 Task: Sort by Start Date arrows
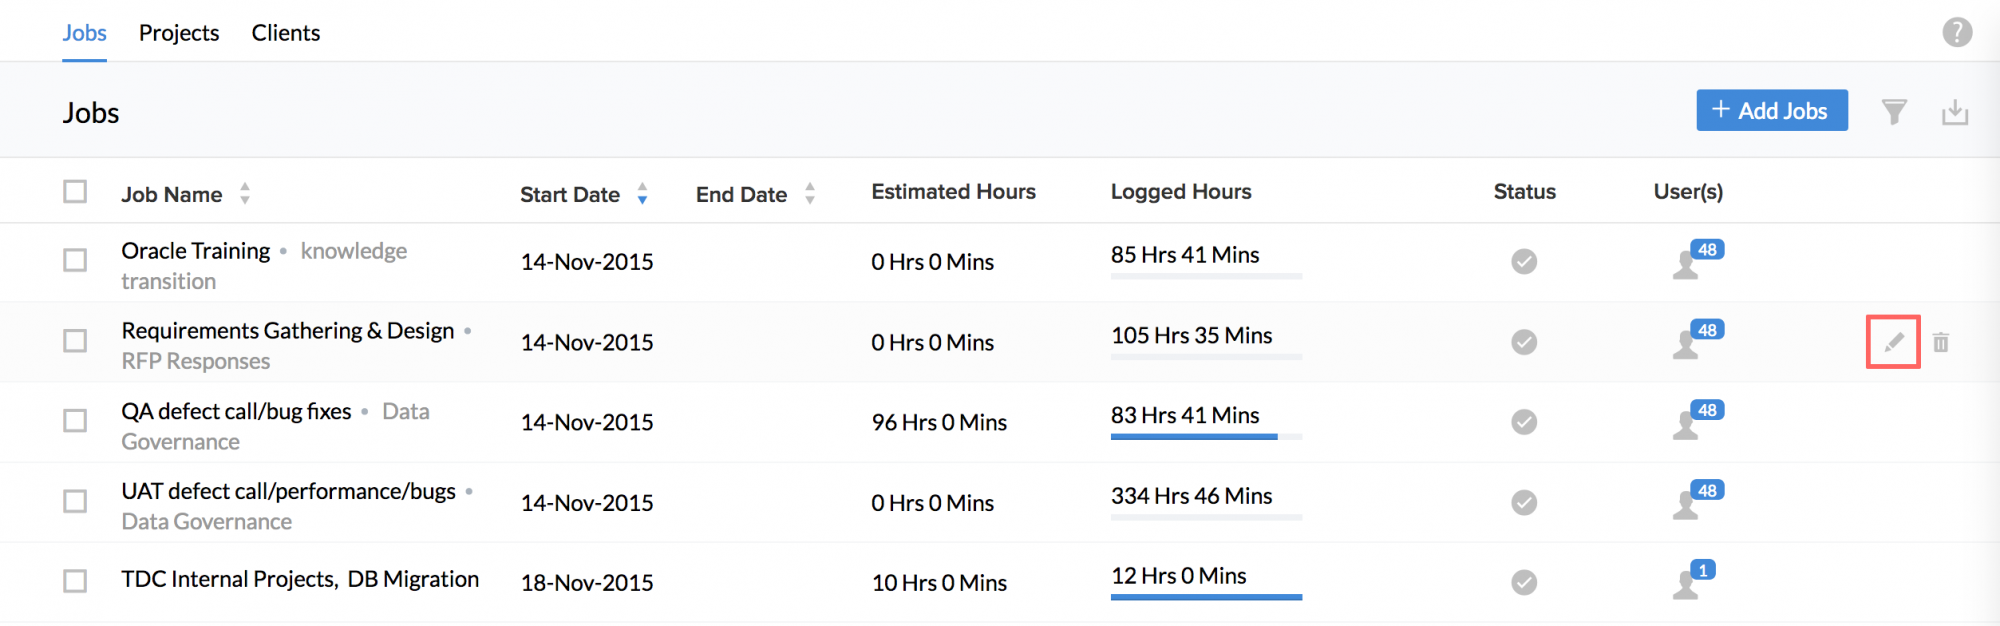pyautogui.click(x=642, y=194)
